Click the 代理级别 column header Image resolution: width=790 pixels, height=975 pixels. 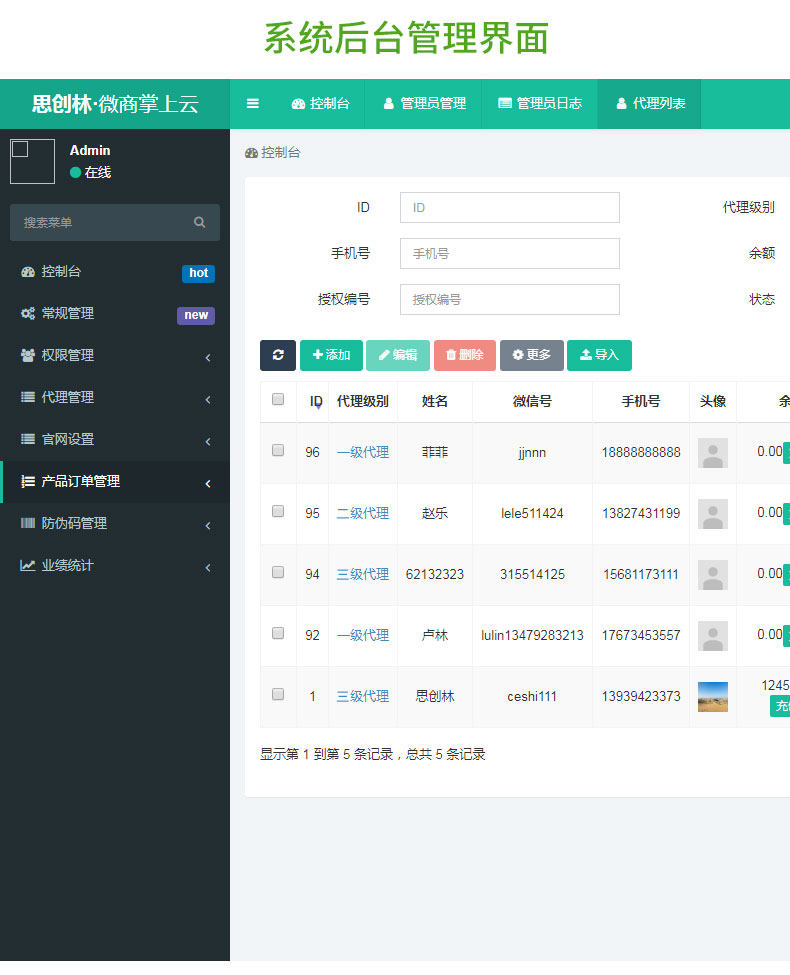pos(363,402)
